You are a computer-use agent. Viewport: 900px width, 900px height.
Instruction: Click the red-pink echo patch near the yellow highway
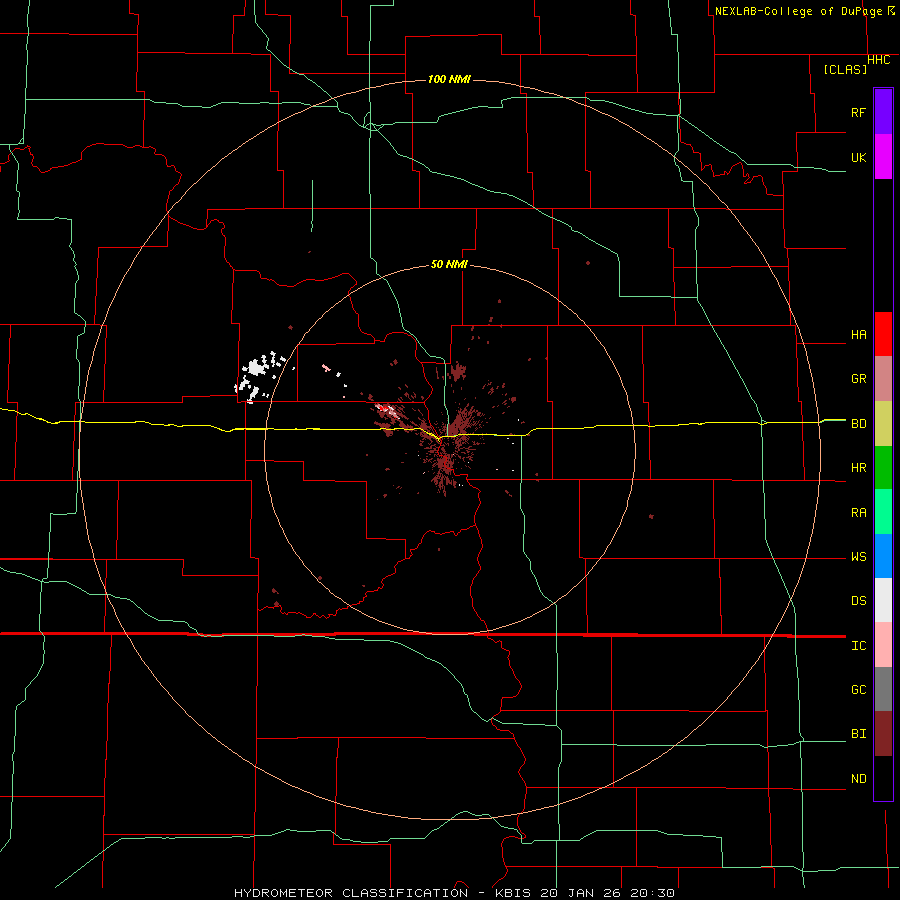(386, 409)
